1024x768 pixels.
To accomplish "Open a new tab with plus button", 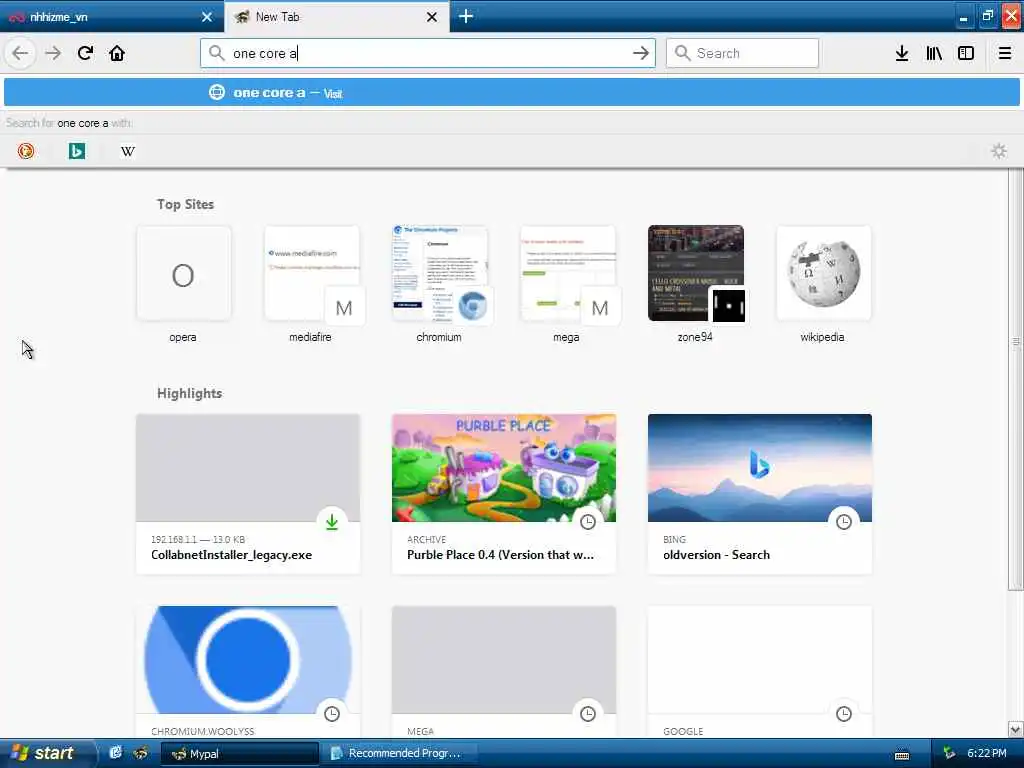I will click(466, 16).
